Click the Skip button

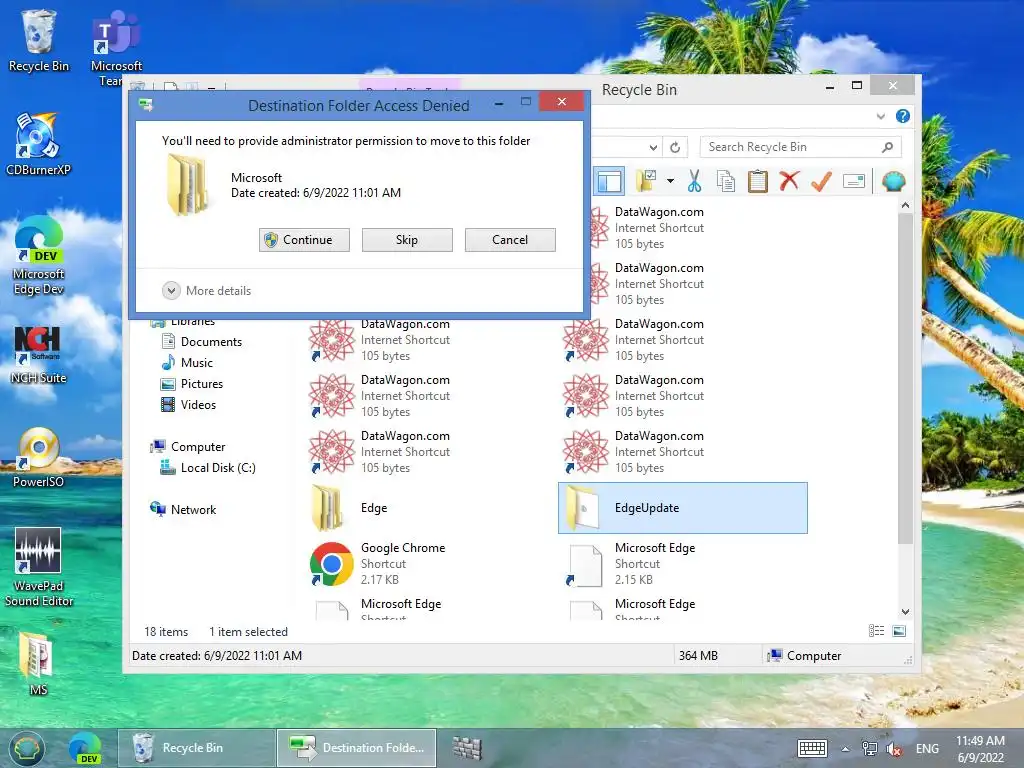tap(407, 240)
